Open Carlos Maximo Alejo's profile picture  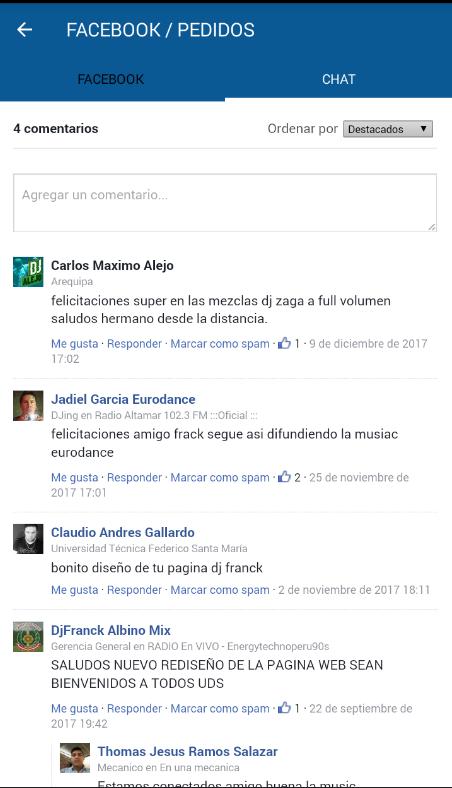click(28, 272)
